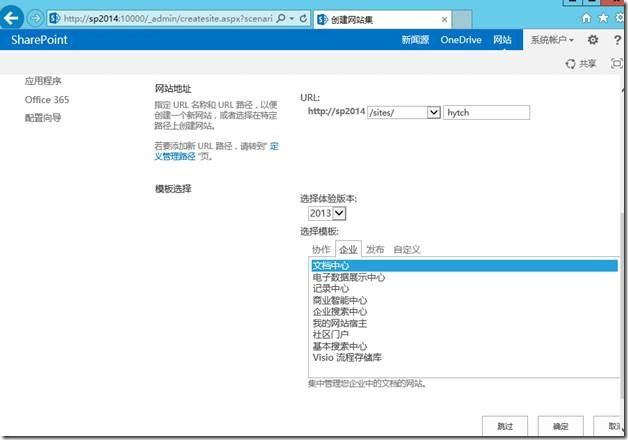Select 文档中心 template
The height and width of the screenshot is (440, 628).
(465, 265)
